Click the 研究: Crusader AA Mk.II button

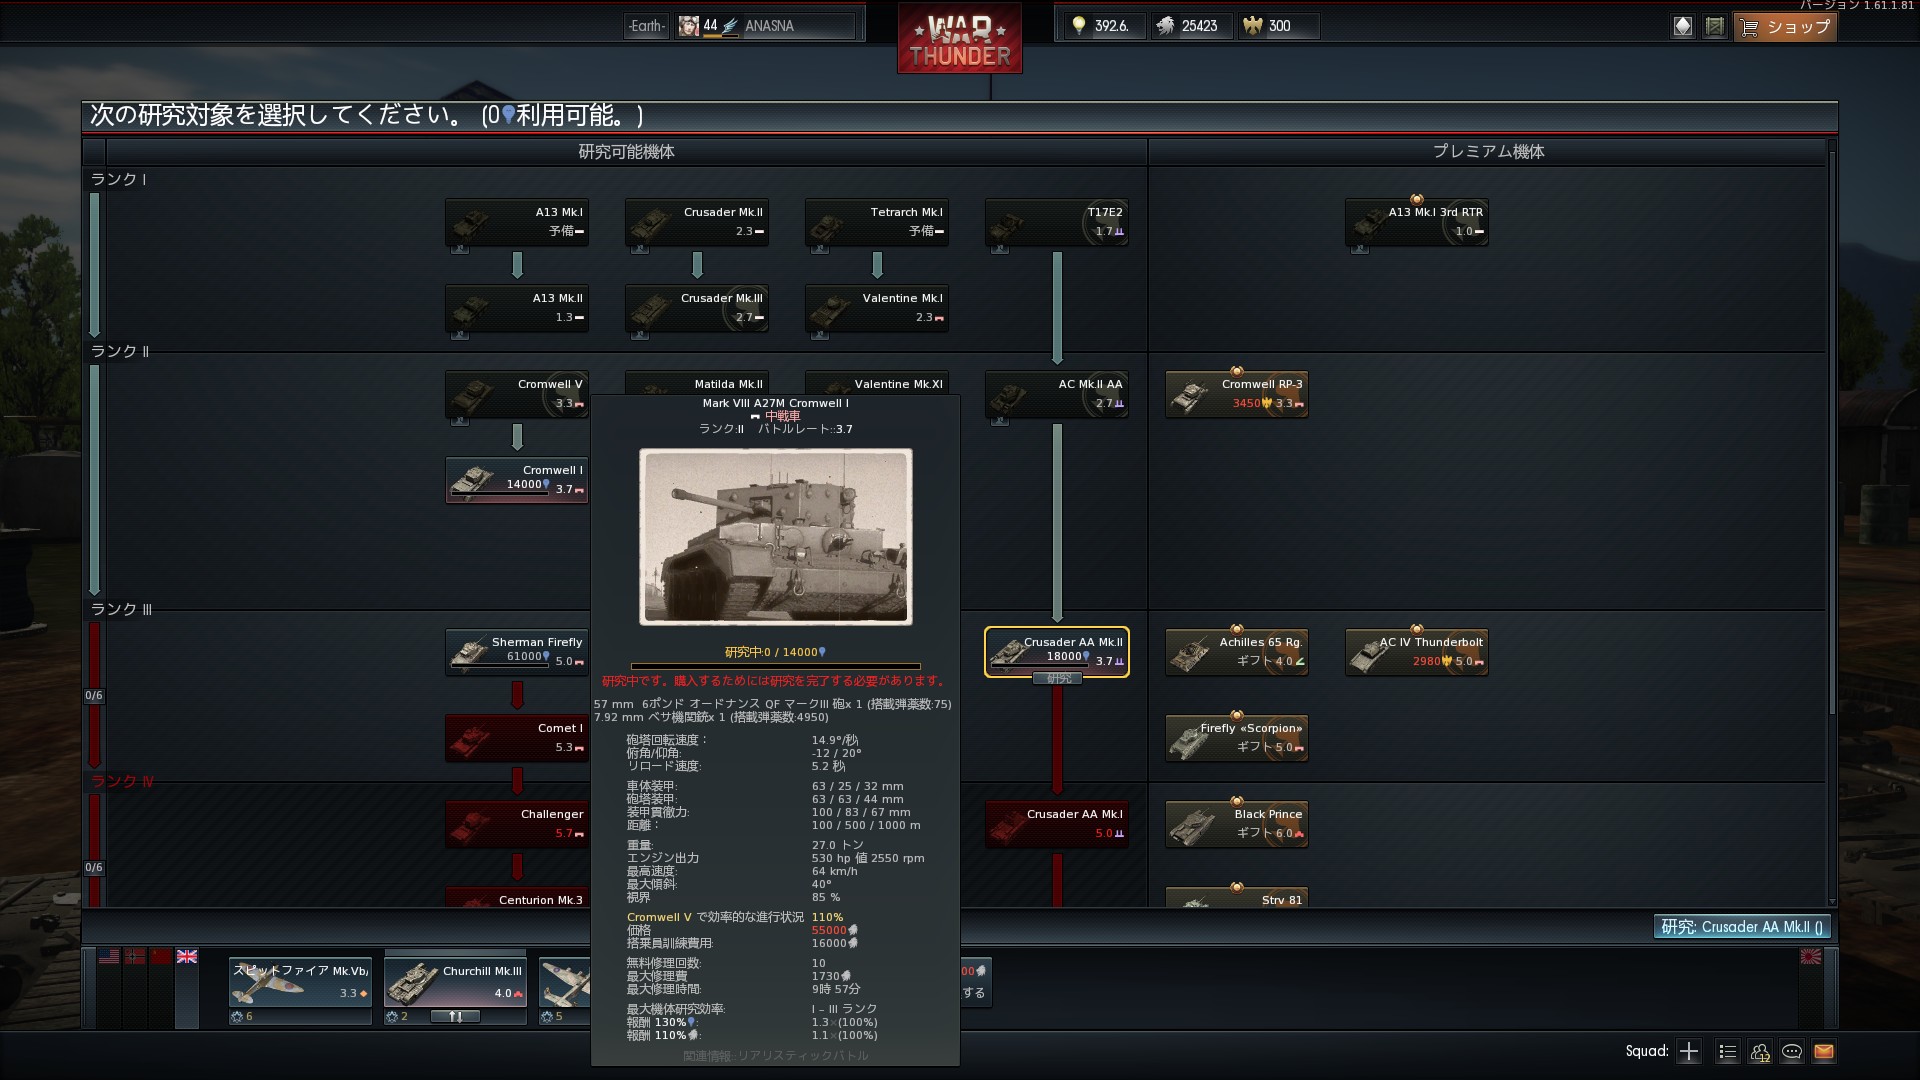(x=1741, y=927)
